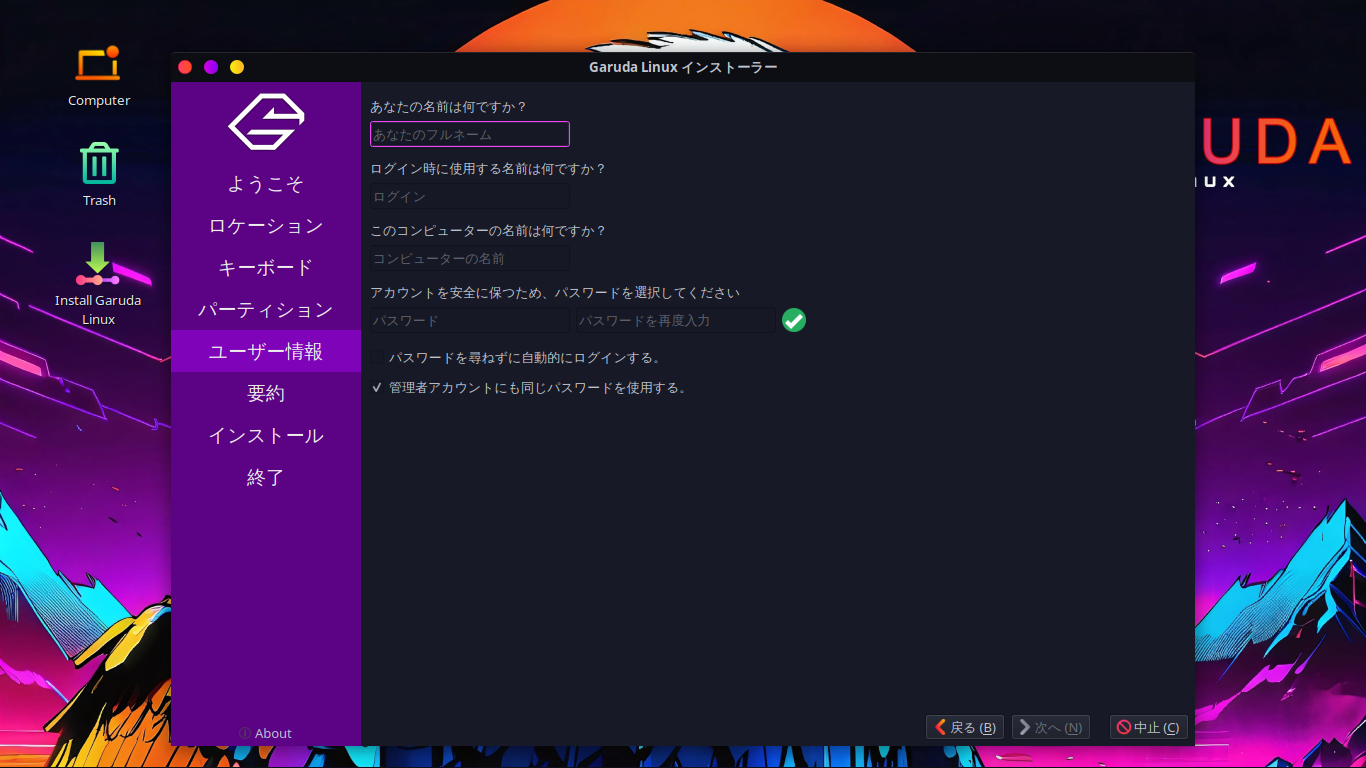This screenshot has width=1366, height=768.
Task: Select the ロケーション step in the sidebar
Action: 266,226
